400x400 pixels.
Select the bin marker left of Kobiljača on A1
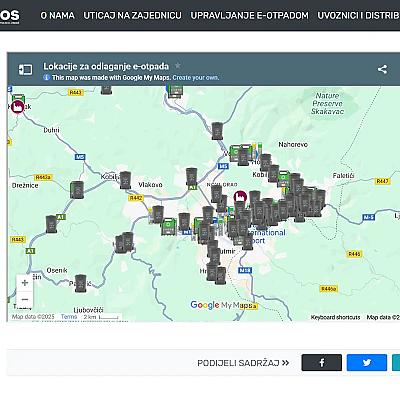click(77, 190)
